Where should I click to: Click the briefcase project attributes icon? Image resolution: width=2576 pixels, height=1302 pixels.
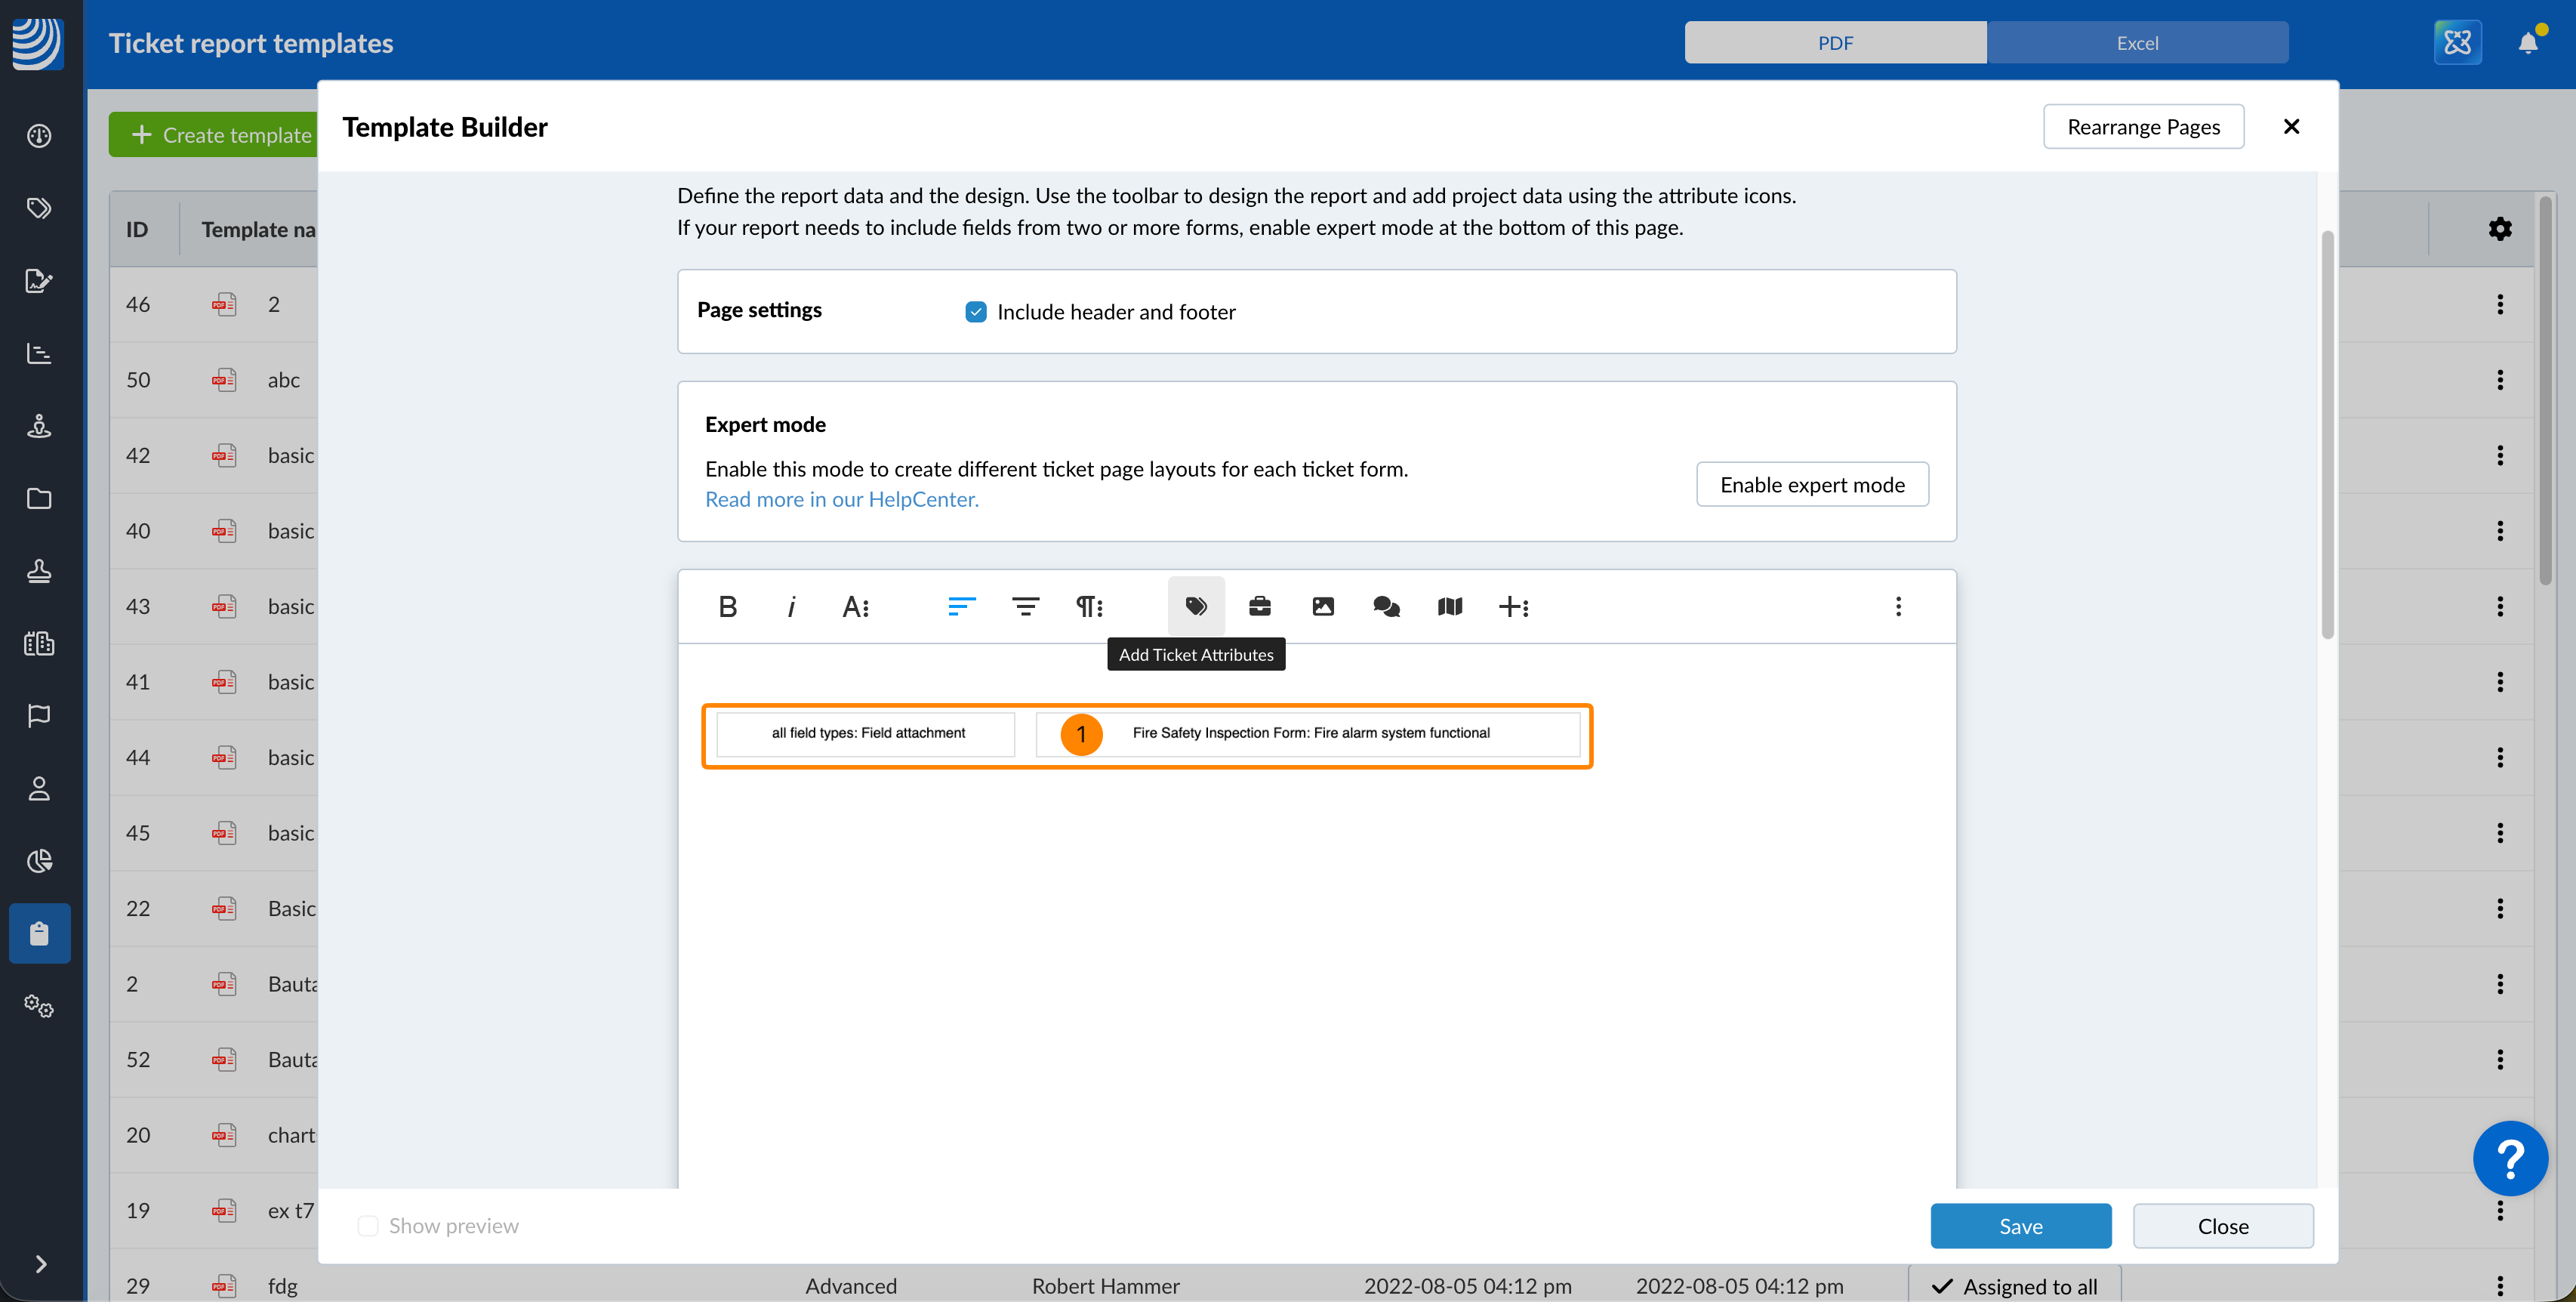(x=1259, y=606)
